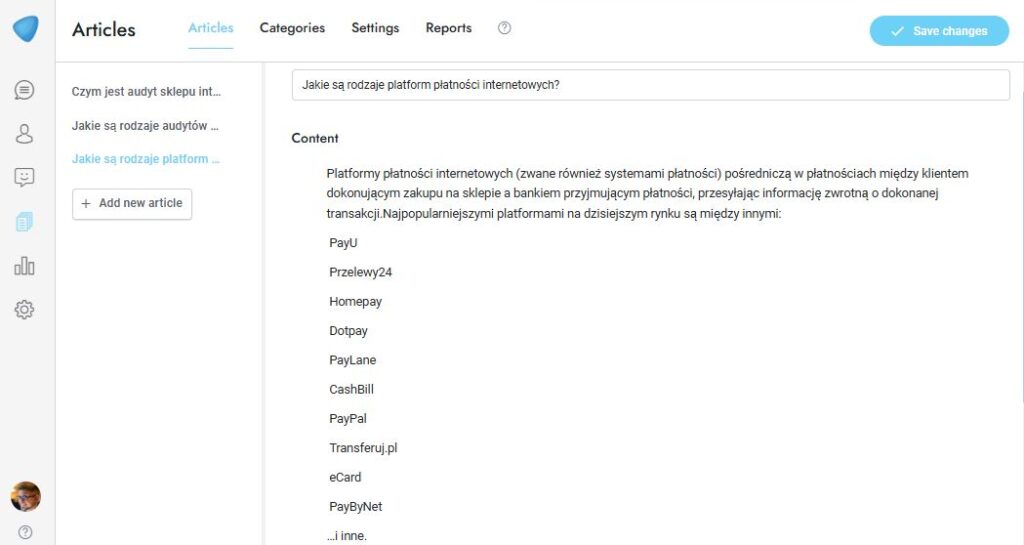Click the Add new article button

[132, 203]
